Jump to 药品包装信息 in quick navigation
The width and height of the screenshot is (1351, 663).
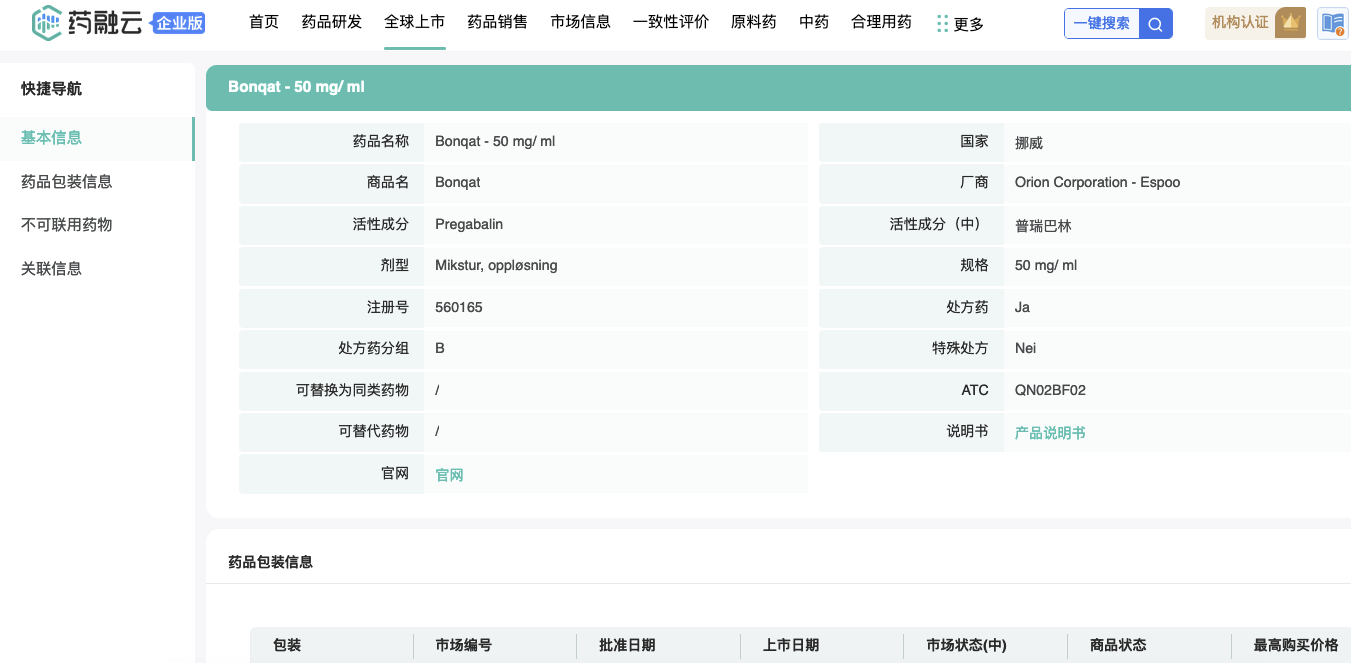[x=66, y=182]
